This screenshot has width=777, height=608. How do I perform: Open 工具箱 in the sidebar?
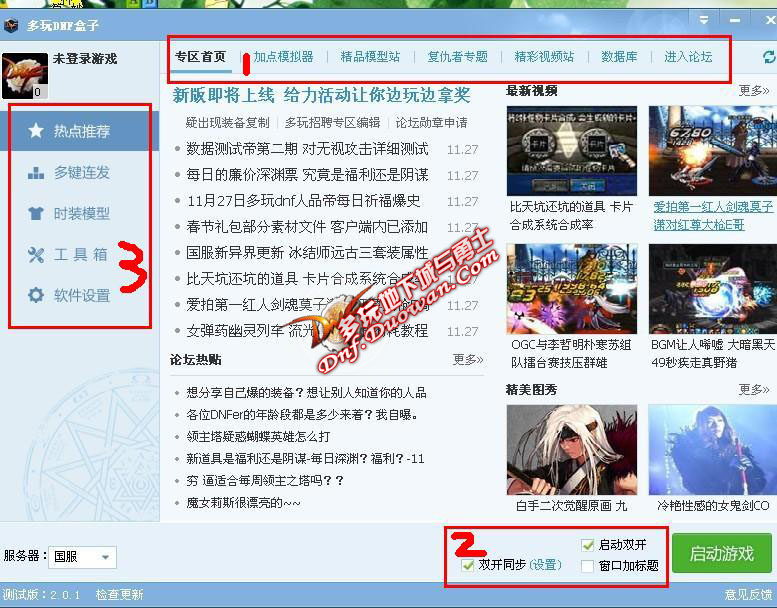[79, 255]
